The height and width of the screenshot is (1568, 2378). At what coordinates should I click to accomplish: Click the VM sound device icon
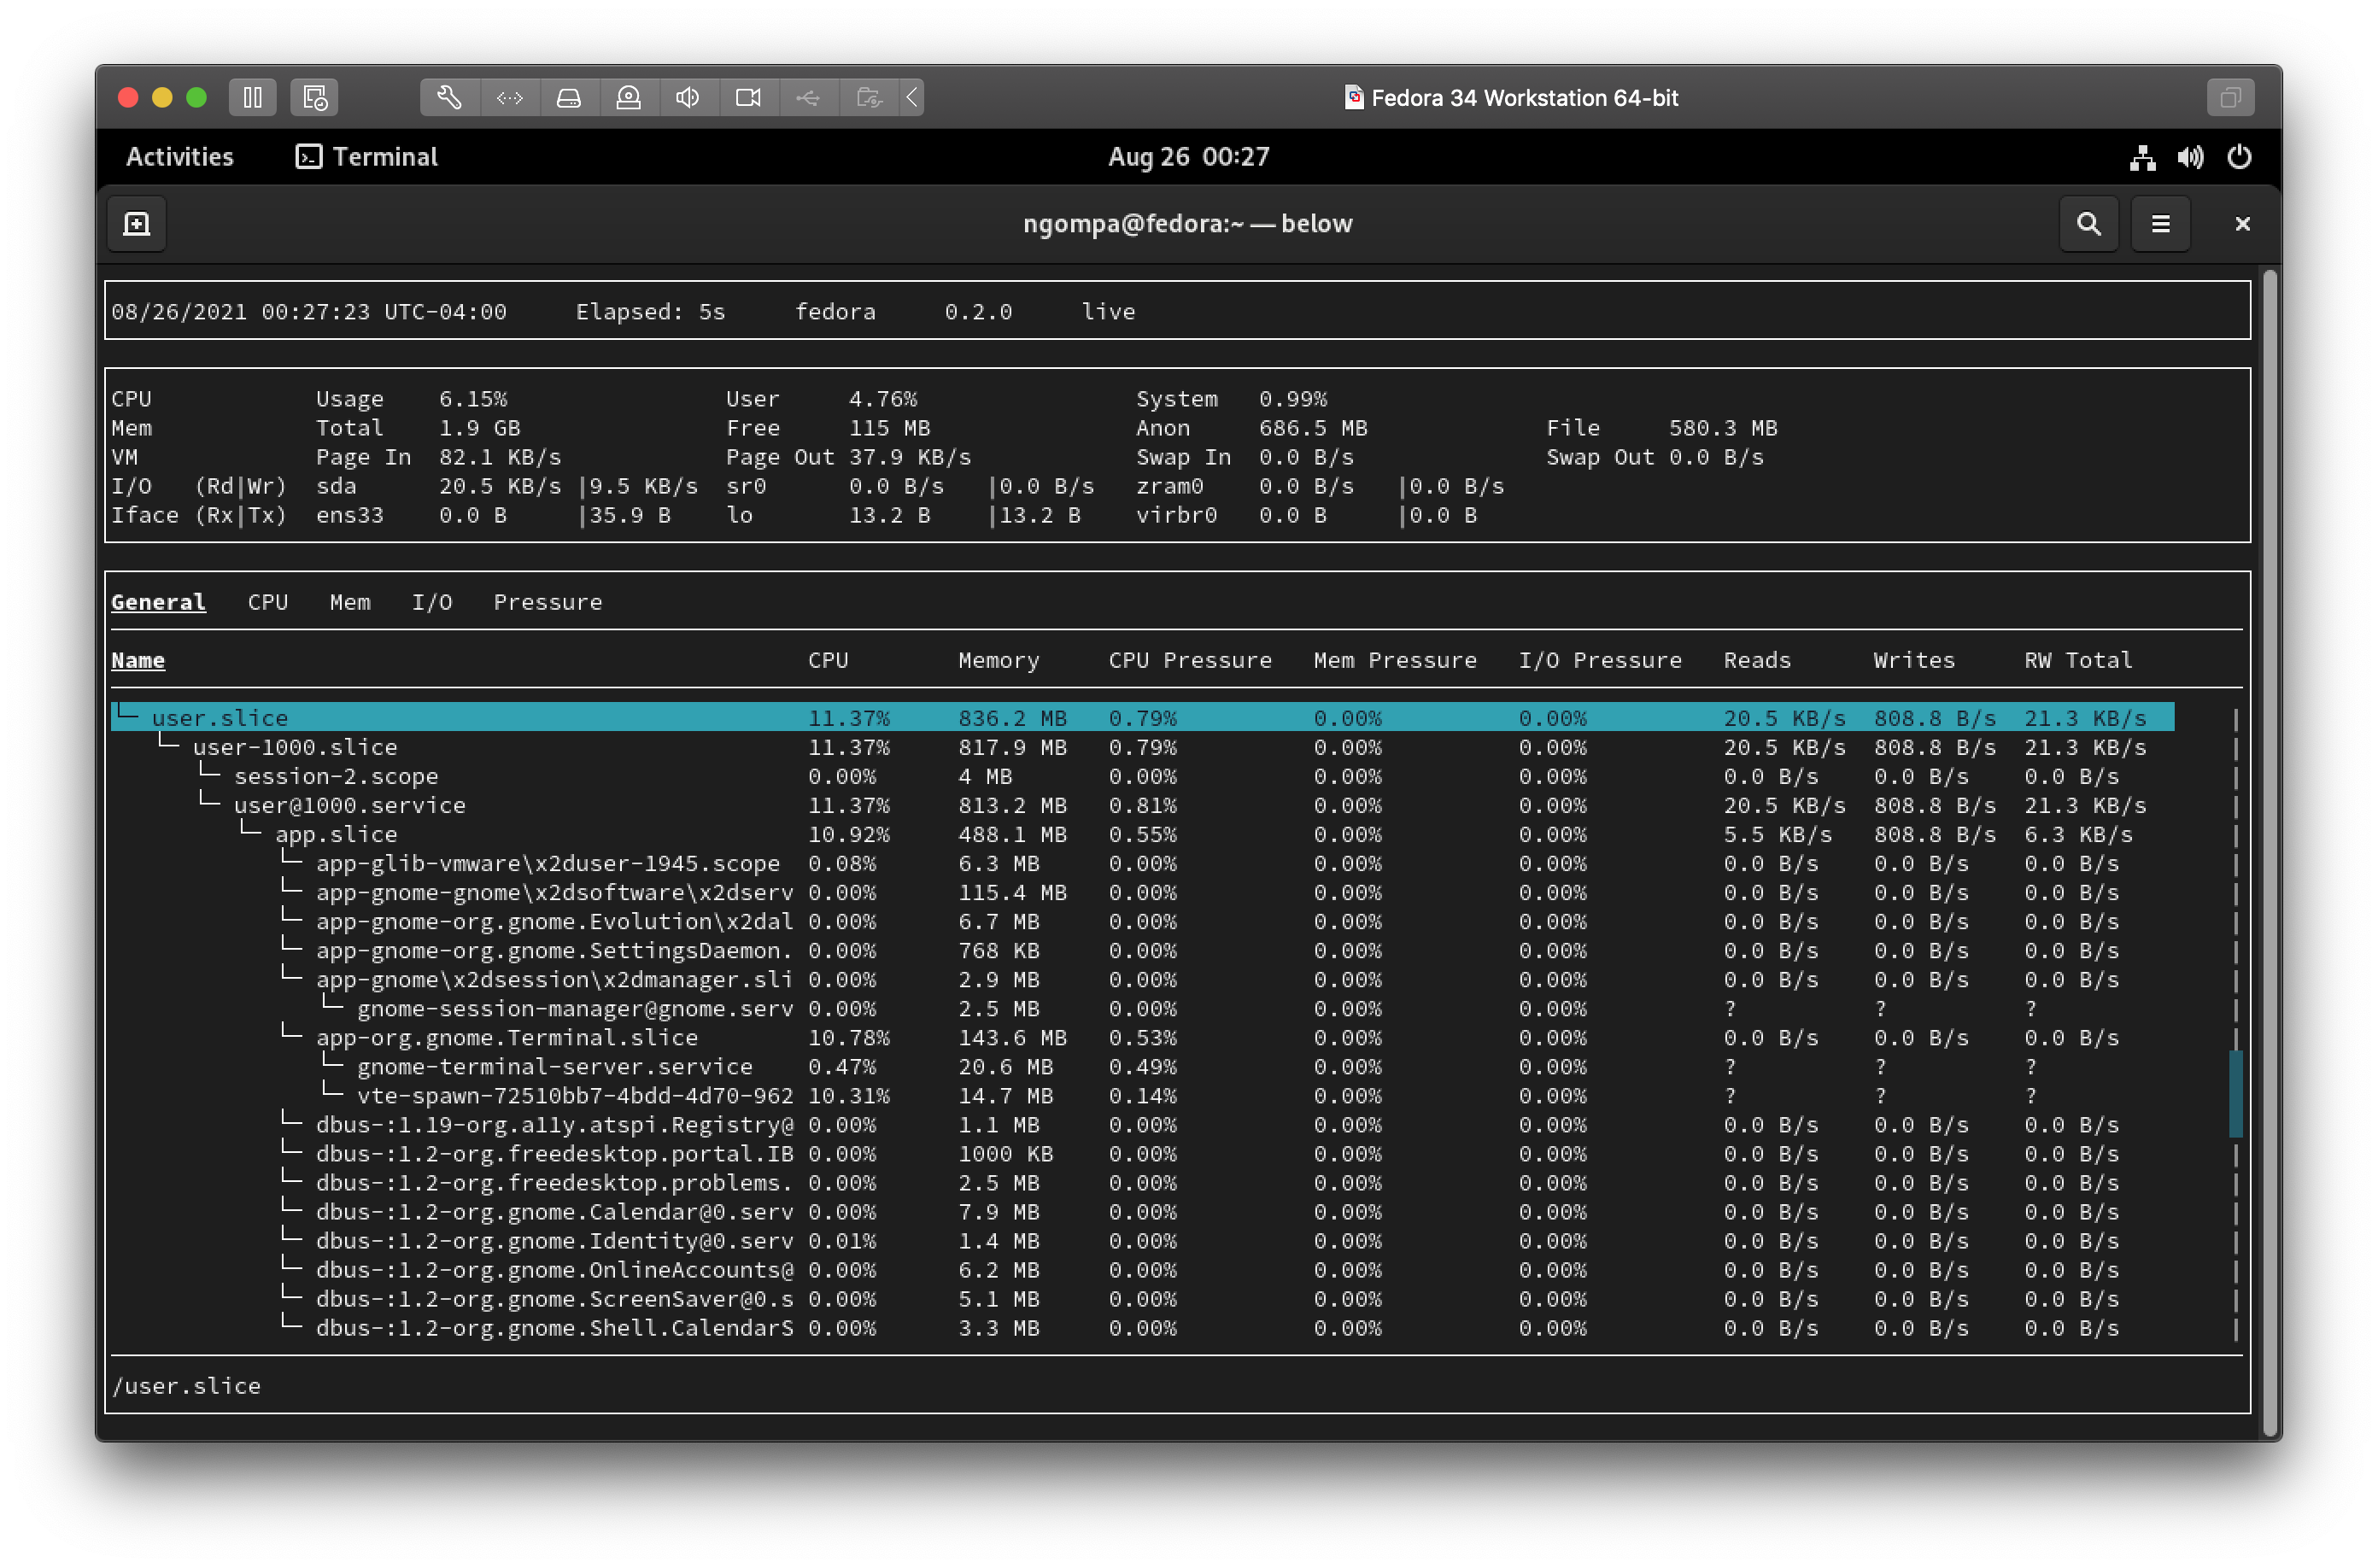point(688,97)
